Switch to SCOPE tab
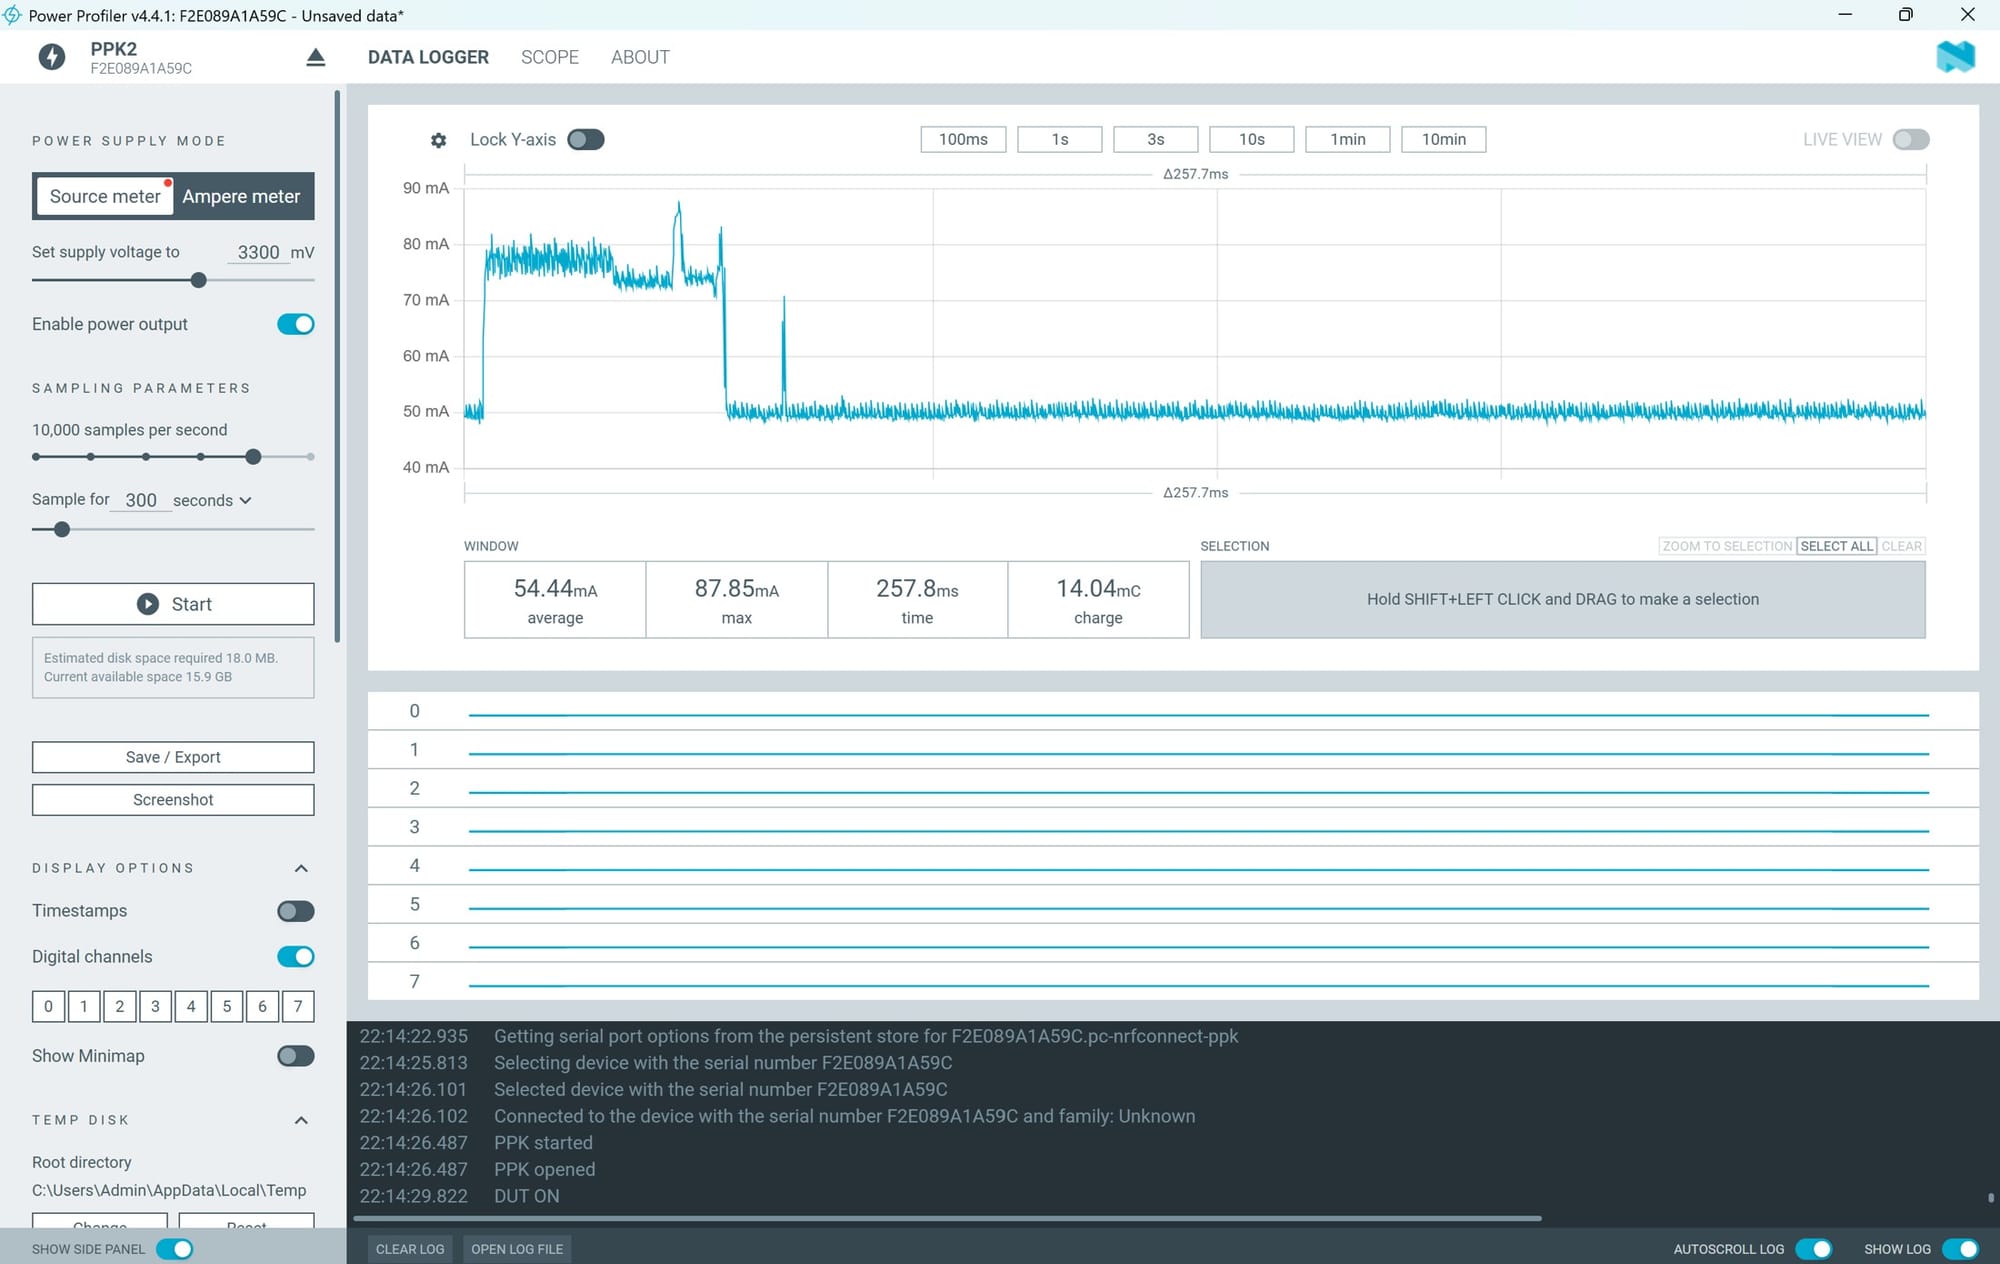Image resolution: width=2000 pixels, height=1264 pixels. pos(550,57)
